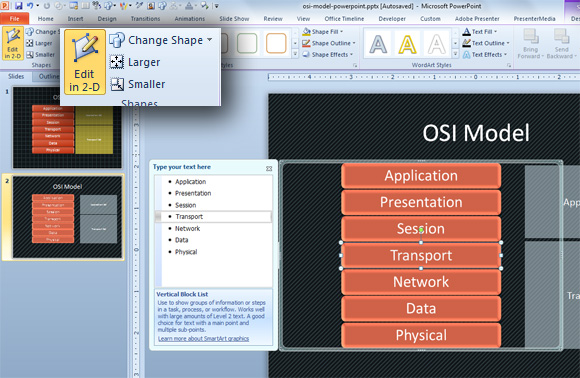Switch to the Insert ribbon tab
580x378 pixels.
click(75, 18)
